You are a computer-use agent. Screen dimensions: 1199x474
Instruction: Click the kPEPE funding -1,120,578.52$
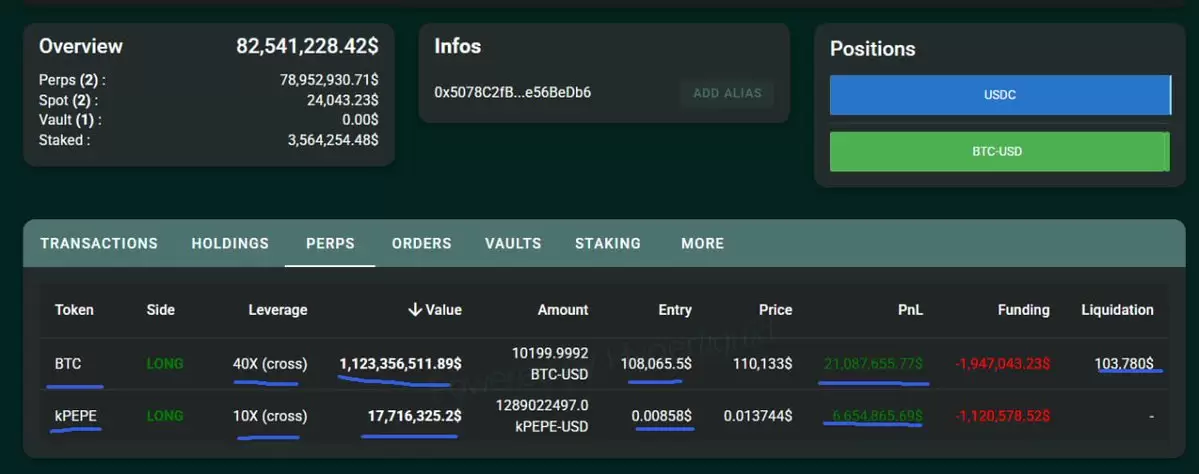tap(1002, 417)
